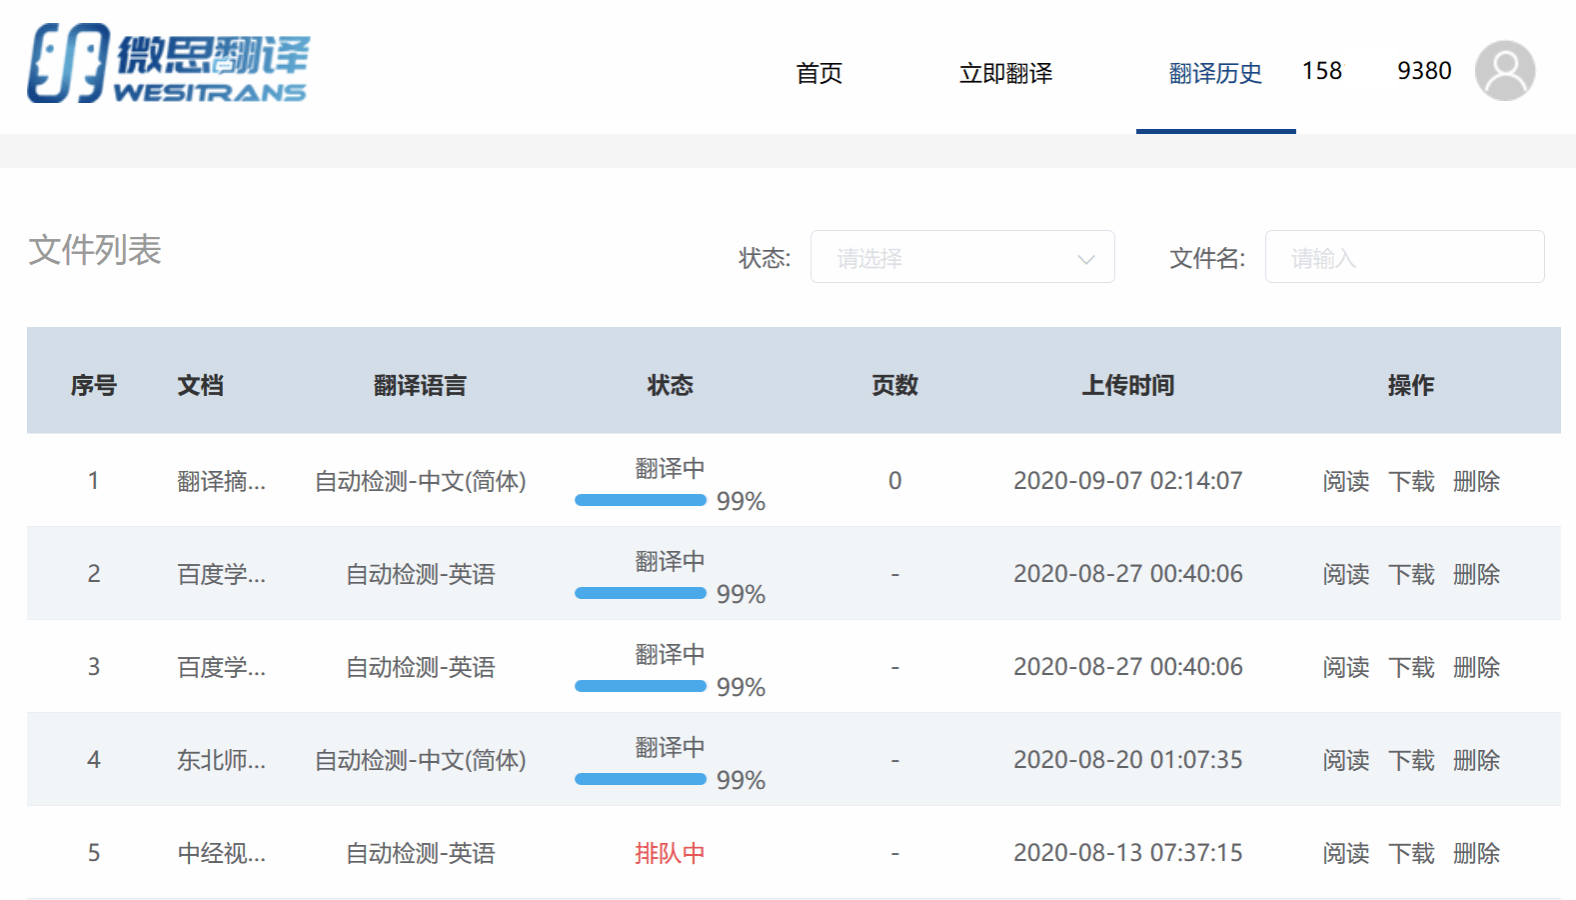Click 删除 for row 4 东北师 document
Image resolution: width=1576 pixels, height=900 pixels.
click(1476, 760)
